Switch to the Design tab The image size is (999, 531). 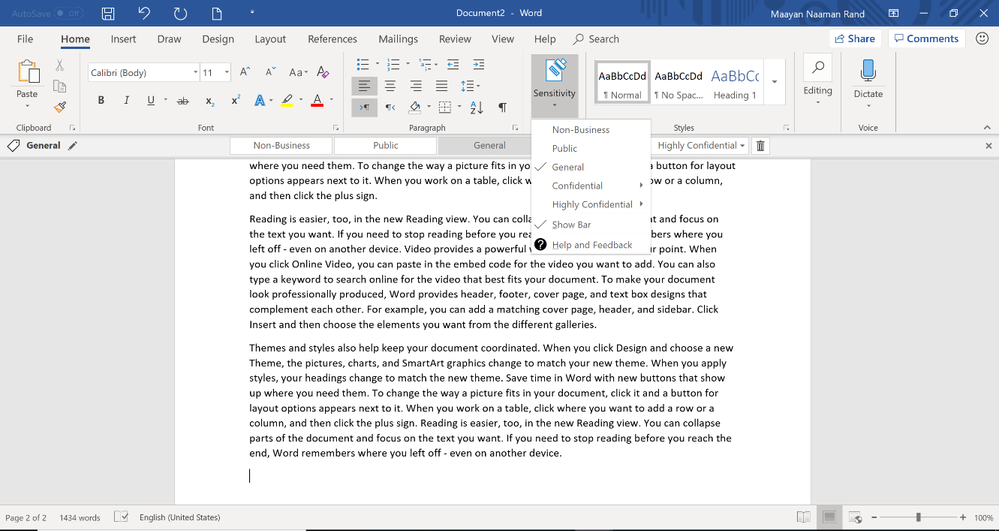click(218, 39)
